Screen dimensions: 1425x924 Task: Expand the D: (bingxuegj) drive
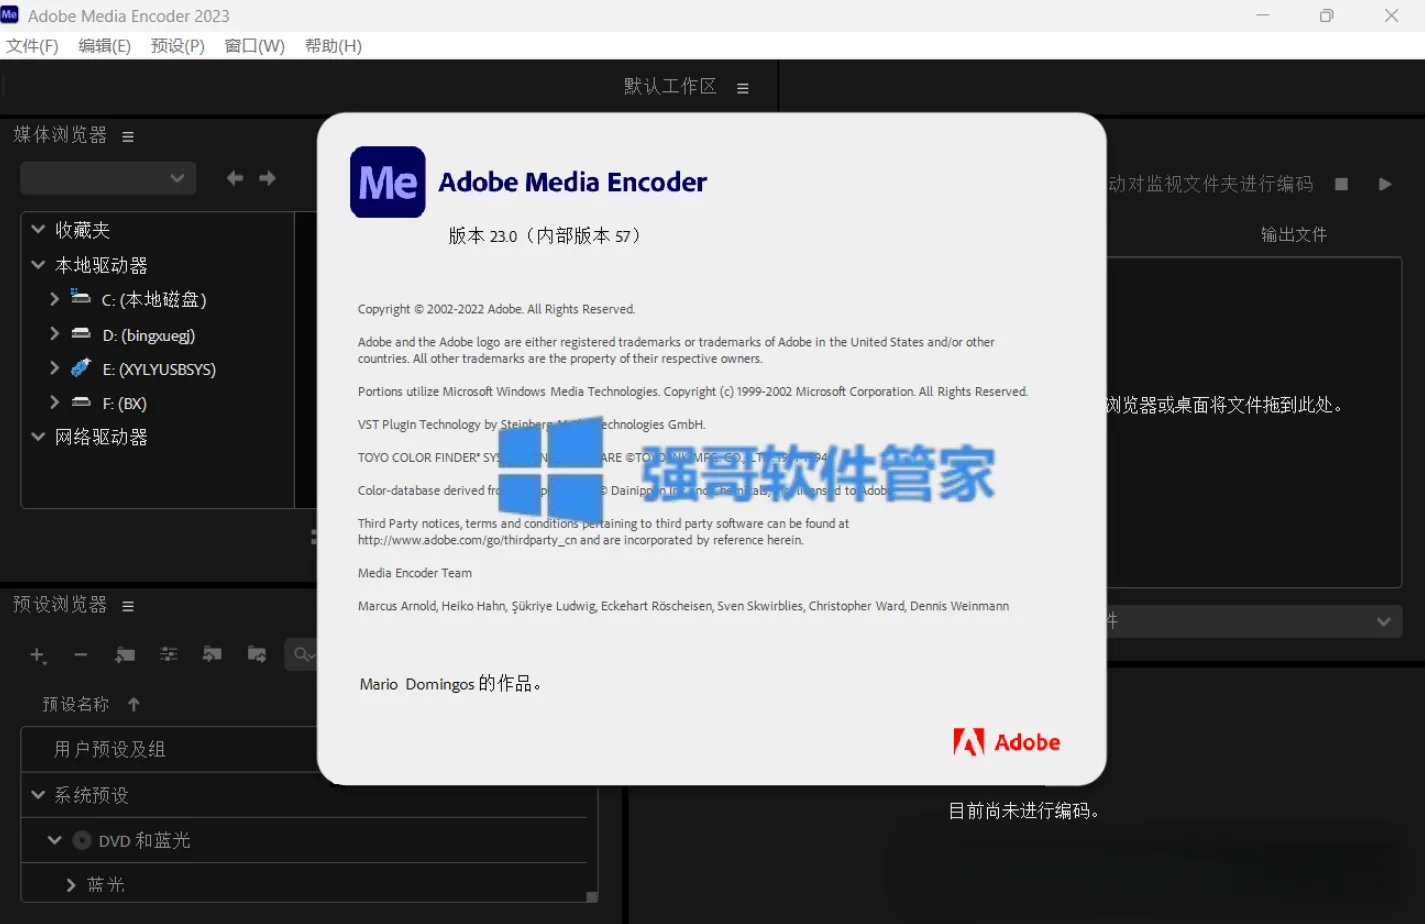tap(55, 334)
